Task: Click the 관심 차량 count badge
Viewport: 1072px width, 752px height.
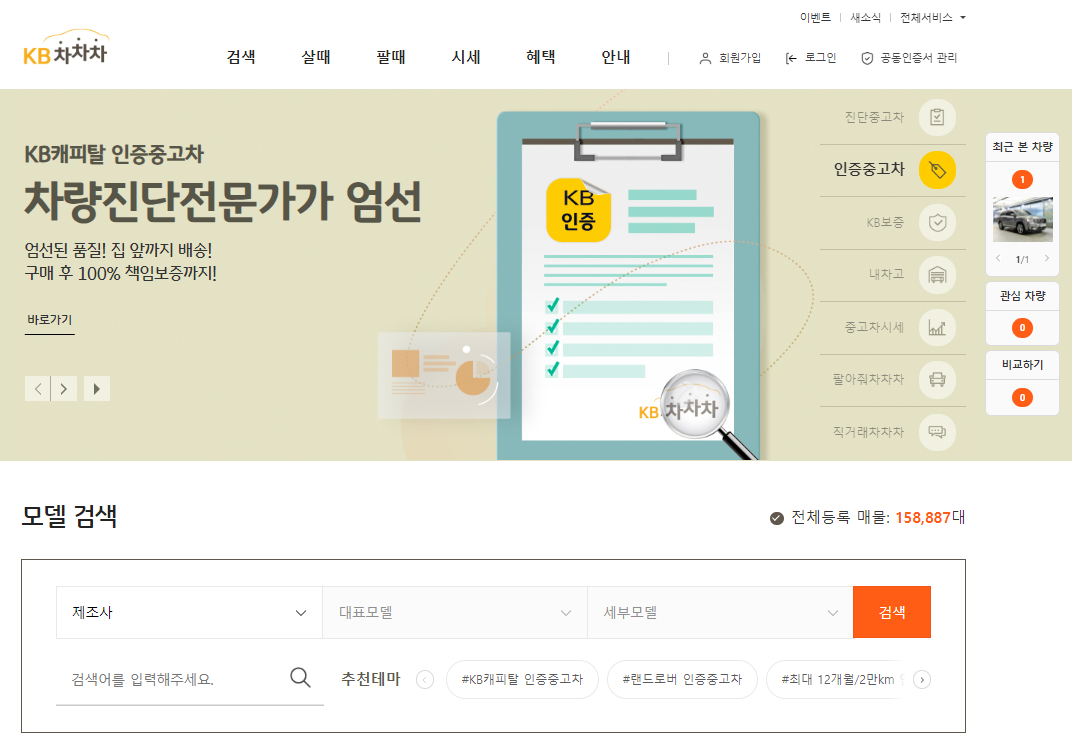Action: point(1023,328)
